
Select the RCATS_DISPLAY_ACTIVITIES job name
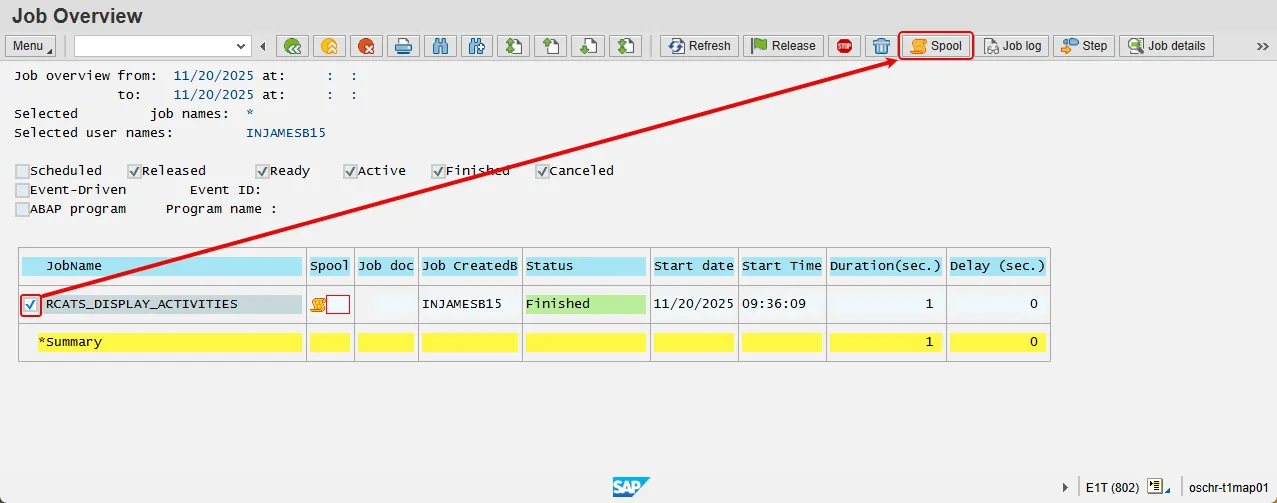[x=142, y=304]
